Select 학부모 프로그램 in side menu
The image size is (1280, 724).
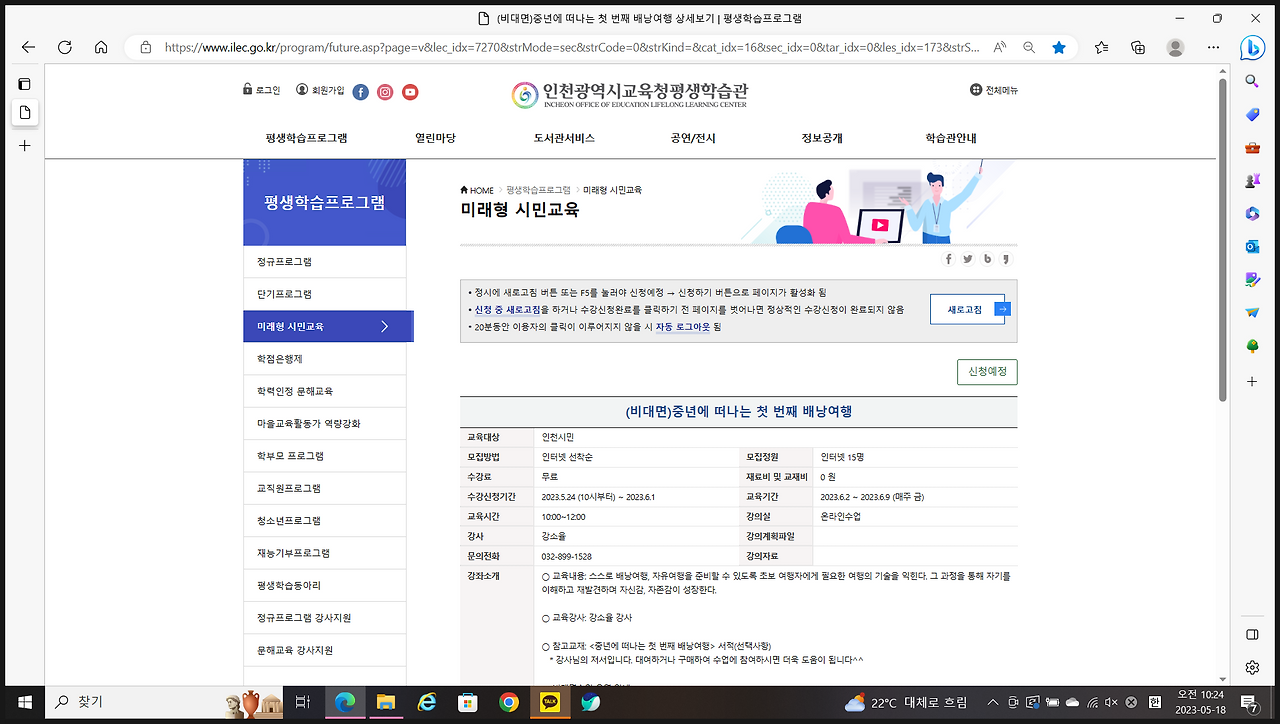324,456
